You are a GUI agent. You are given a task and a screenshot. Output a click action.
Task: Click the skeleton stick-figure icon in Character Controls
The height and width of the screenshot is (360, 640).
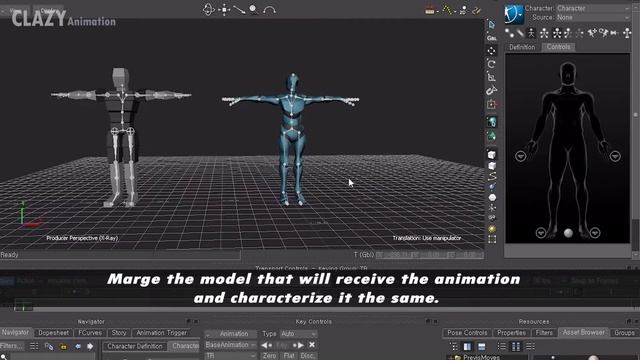[531, 33]
